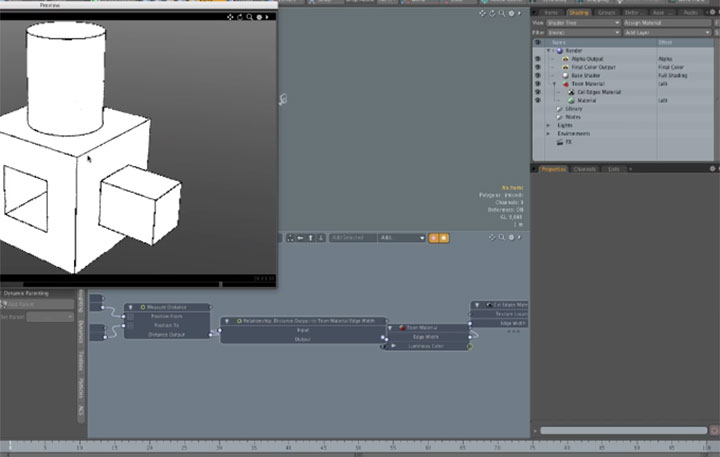The width and height of the screenshot is (720, 457).
Task: Toggle visibility of the Base Shader layer
Action: pyautogui.click(x=537, y=76)
